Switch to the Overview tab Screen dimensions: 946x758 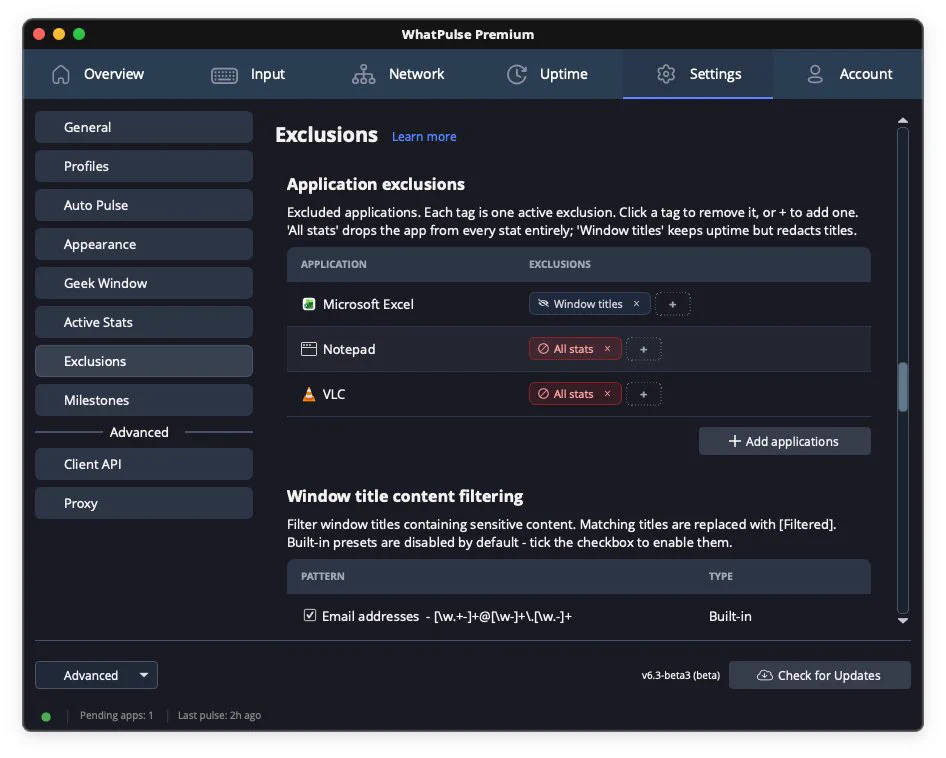(98, 74)
